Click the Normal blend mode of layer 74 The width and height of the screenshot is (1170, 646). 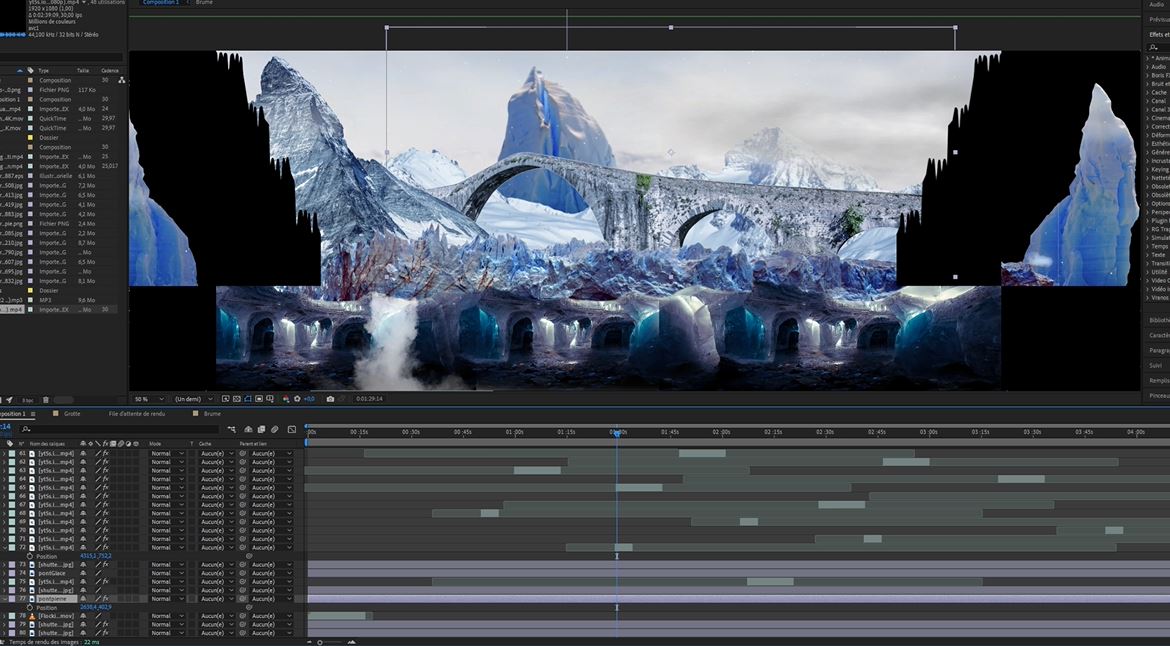tap(160, 573)
